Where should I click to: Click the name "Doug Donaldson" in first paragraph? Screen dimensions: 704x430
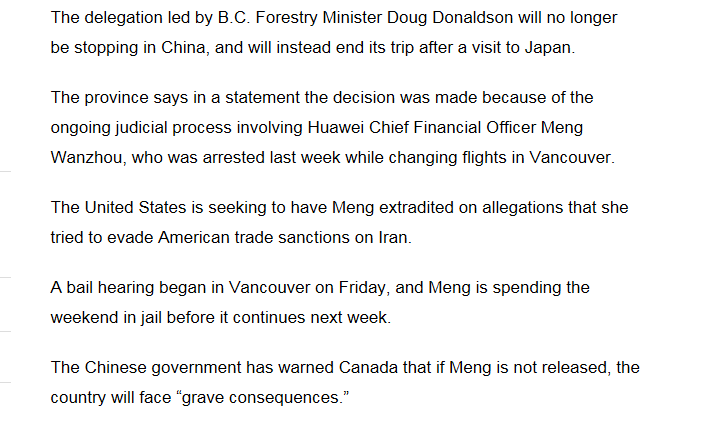coord(450,18)
